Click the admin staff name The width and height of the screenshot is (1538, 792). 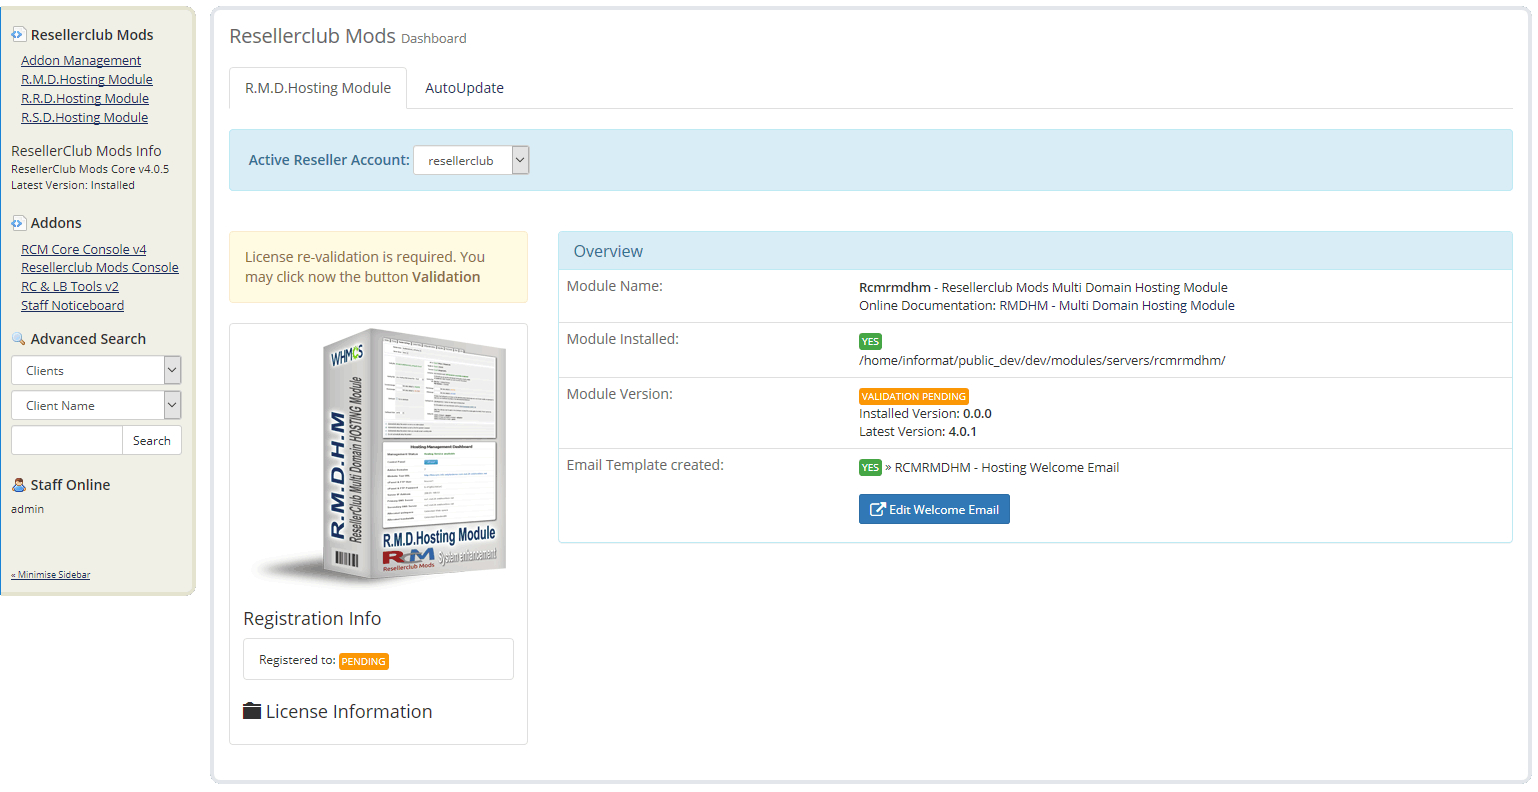[27, 509]
